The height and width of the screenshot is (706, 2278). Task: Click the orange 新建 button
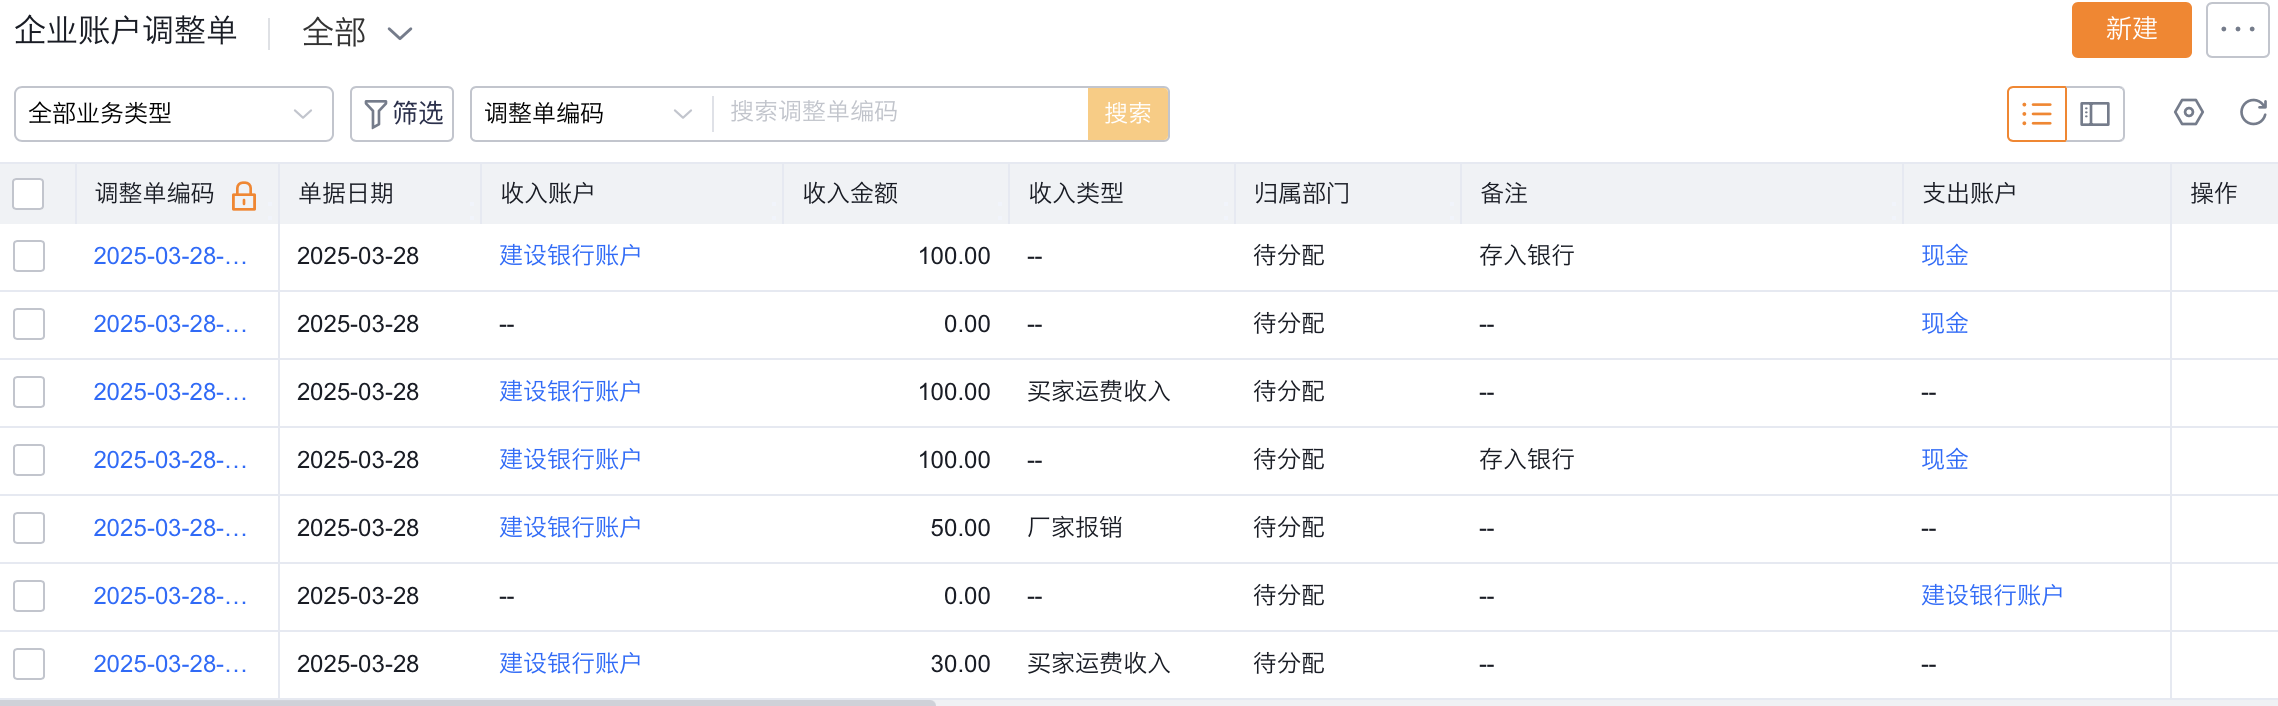click(2130, 30)
